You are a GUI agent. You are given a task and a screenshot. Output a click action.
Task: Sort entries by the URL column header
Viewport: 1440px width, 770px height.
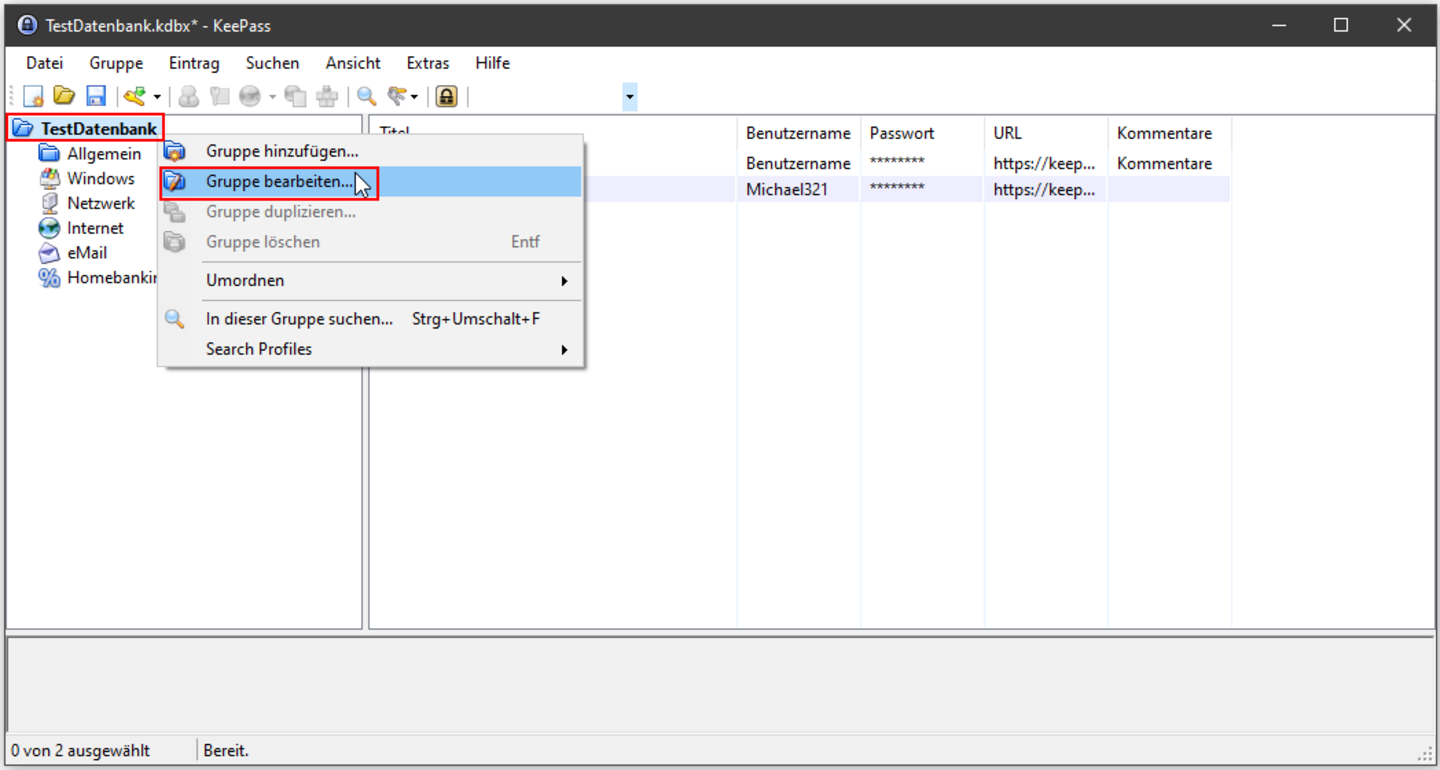[1046, 133]
